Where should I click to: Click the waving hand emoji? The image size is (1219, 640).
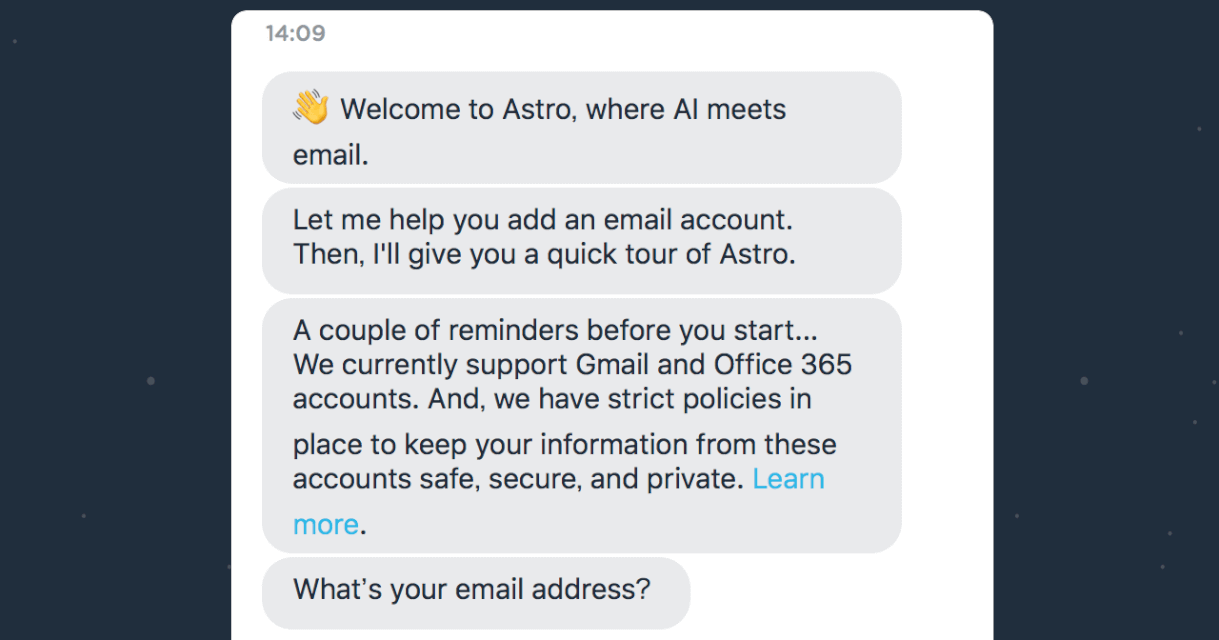pos(311,107)
